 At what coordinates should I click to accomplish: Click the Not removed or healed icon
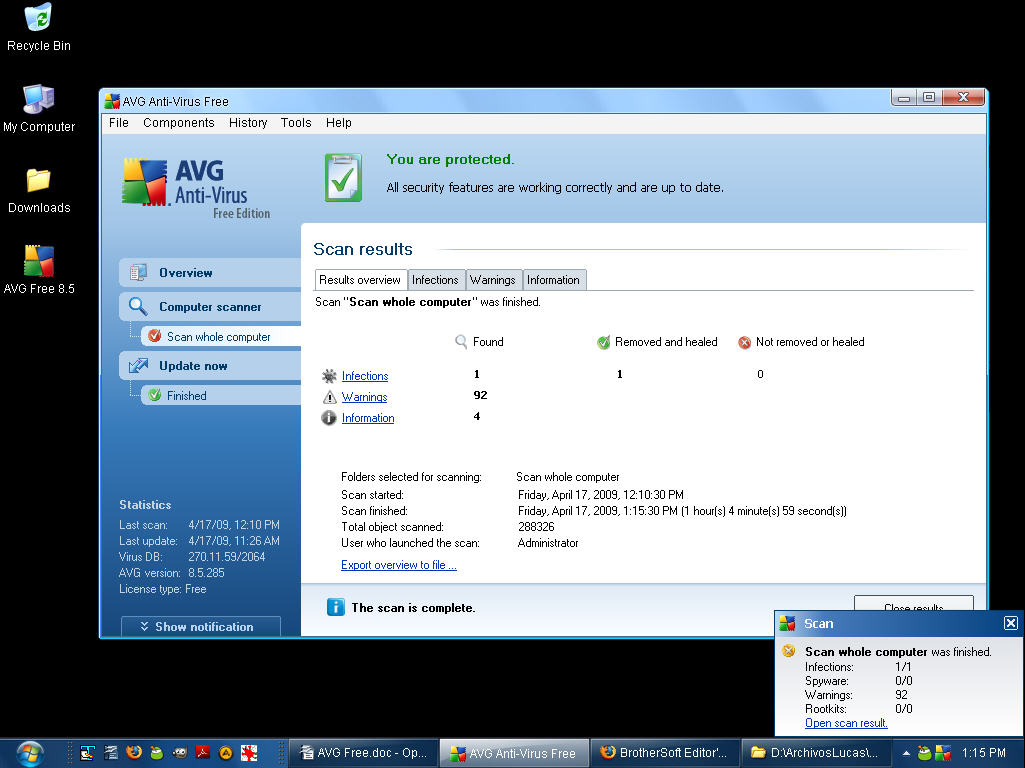point(744,342)
